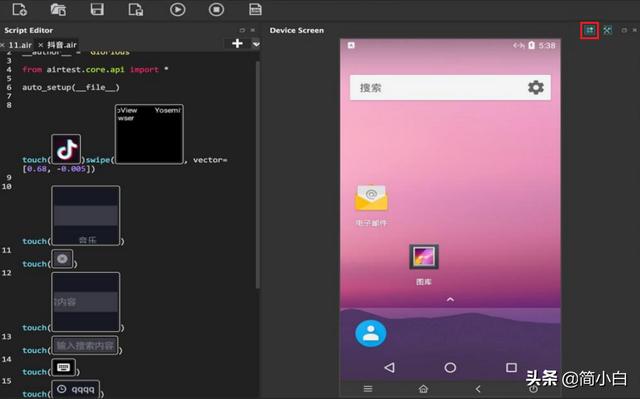This screenshot has height=399, width=640.
Task: Open the 图库 gallery app
Action: pyautogui.click(x=424, y=264)
